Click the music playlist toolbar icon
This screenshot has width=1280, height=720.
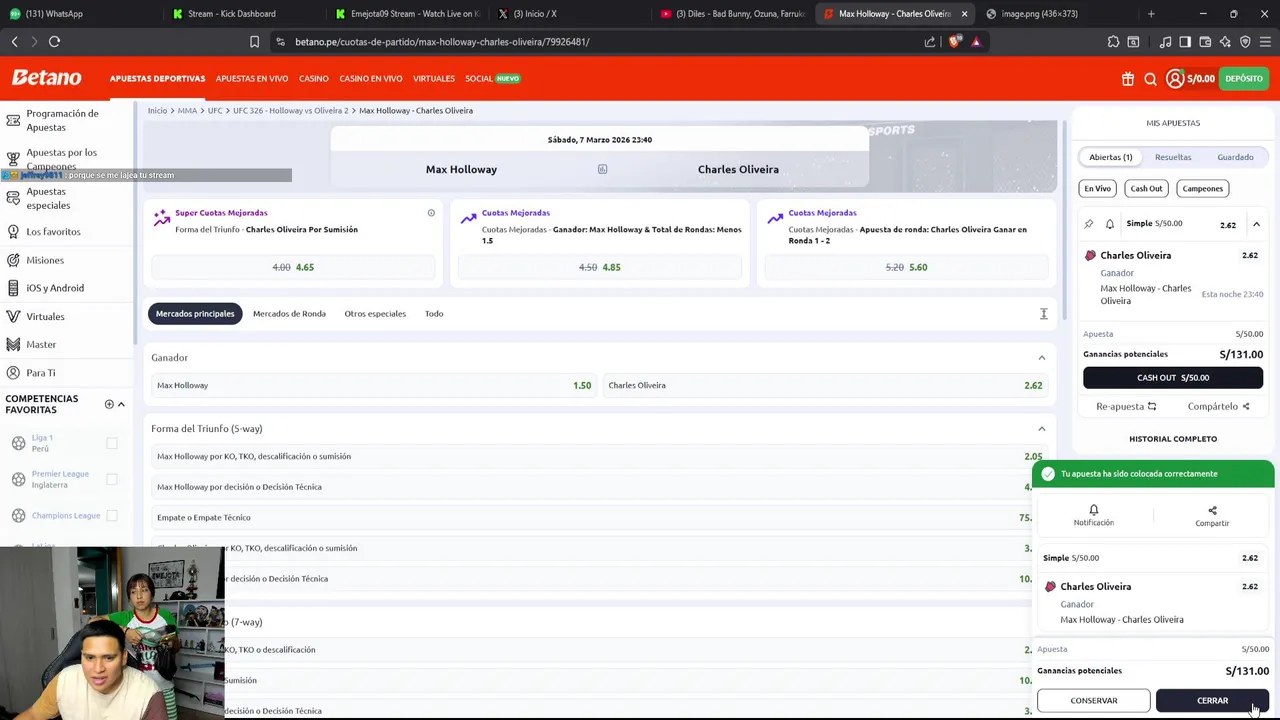tap(1165, 42)
